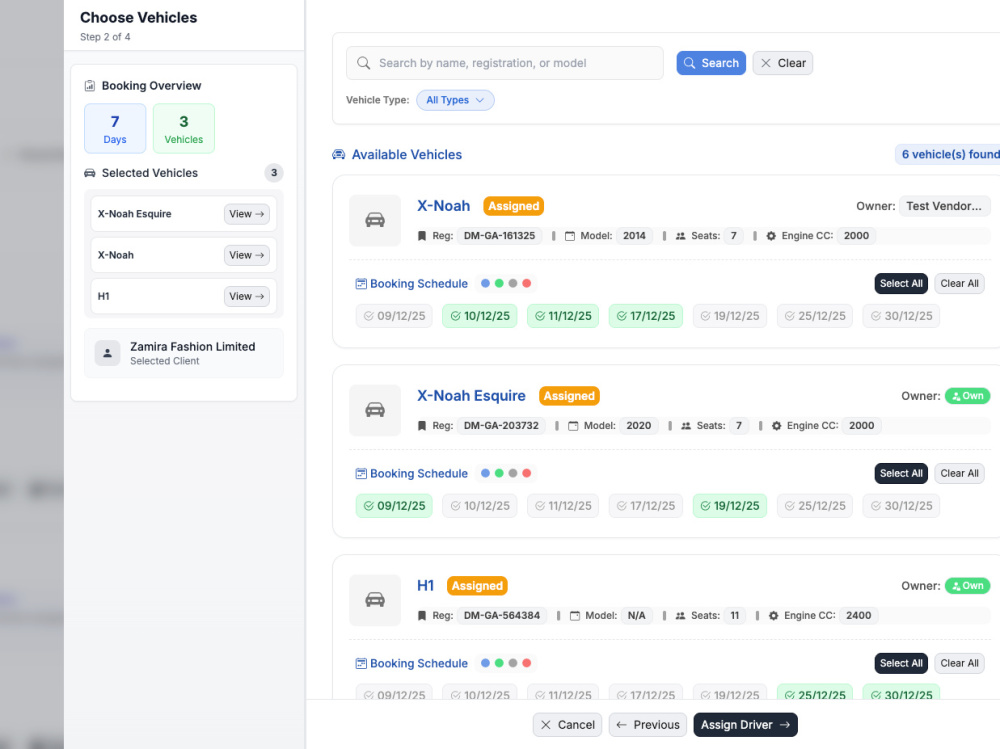Image resolution: width=1000 pixels, height=749 pixels.
Task: Click the red legend dot in X-Noah Esquire schedule
Action: tap(527, 473)
